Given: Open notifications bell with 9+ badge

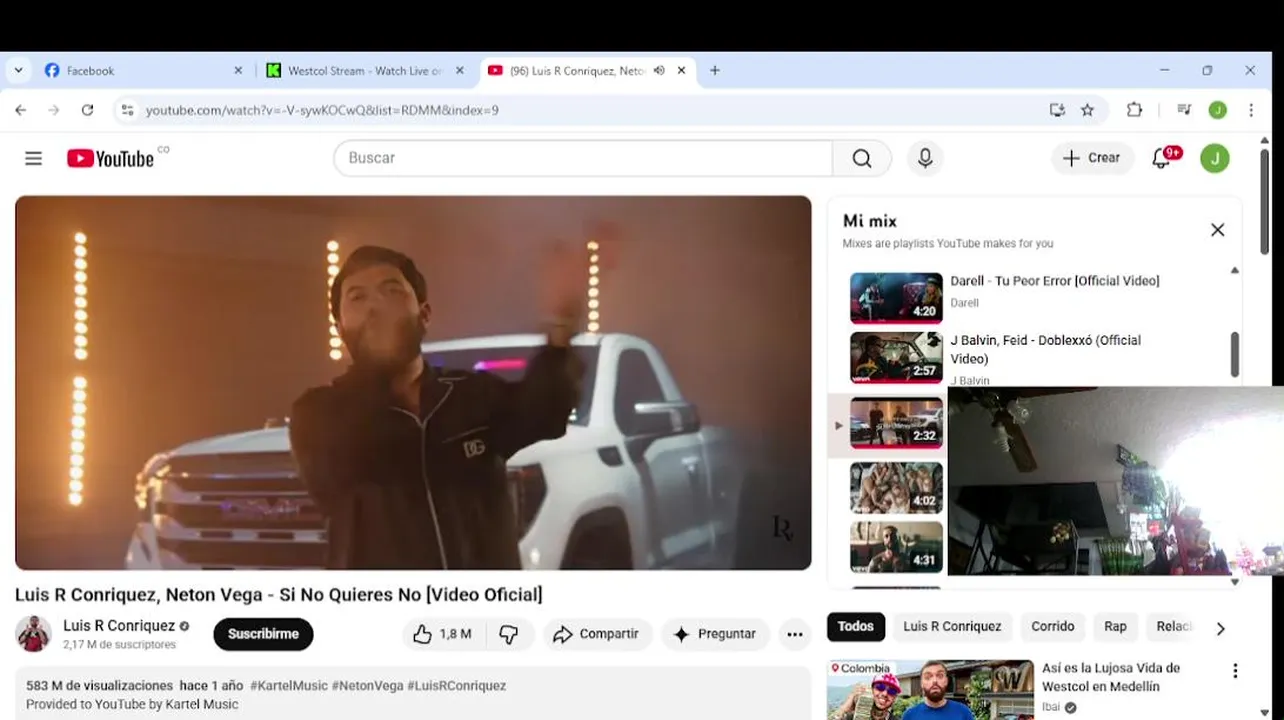Looking at the screenshot, I should pos(1163,157).
